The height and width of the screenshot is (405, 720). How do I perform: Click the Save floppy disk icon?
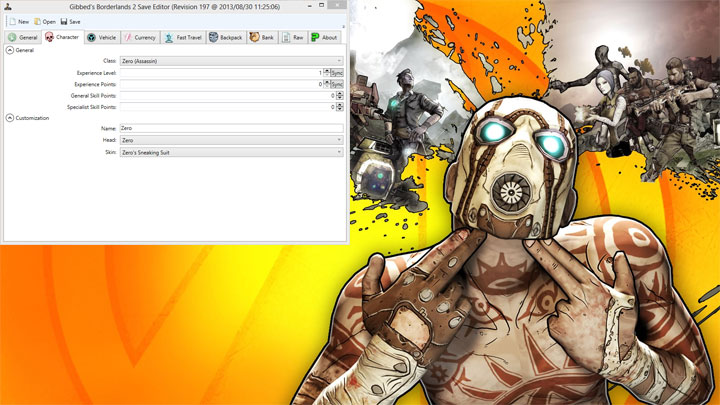(x=63, y=21)
